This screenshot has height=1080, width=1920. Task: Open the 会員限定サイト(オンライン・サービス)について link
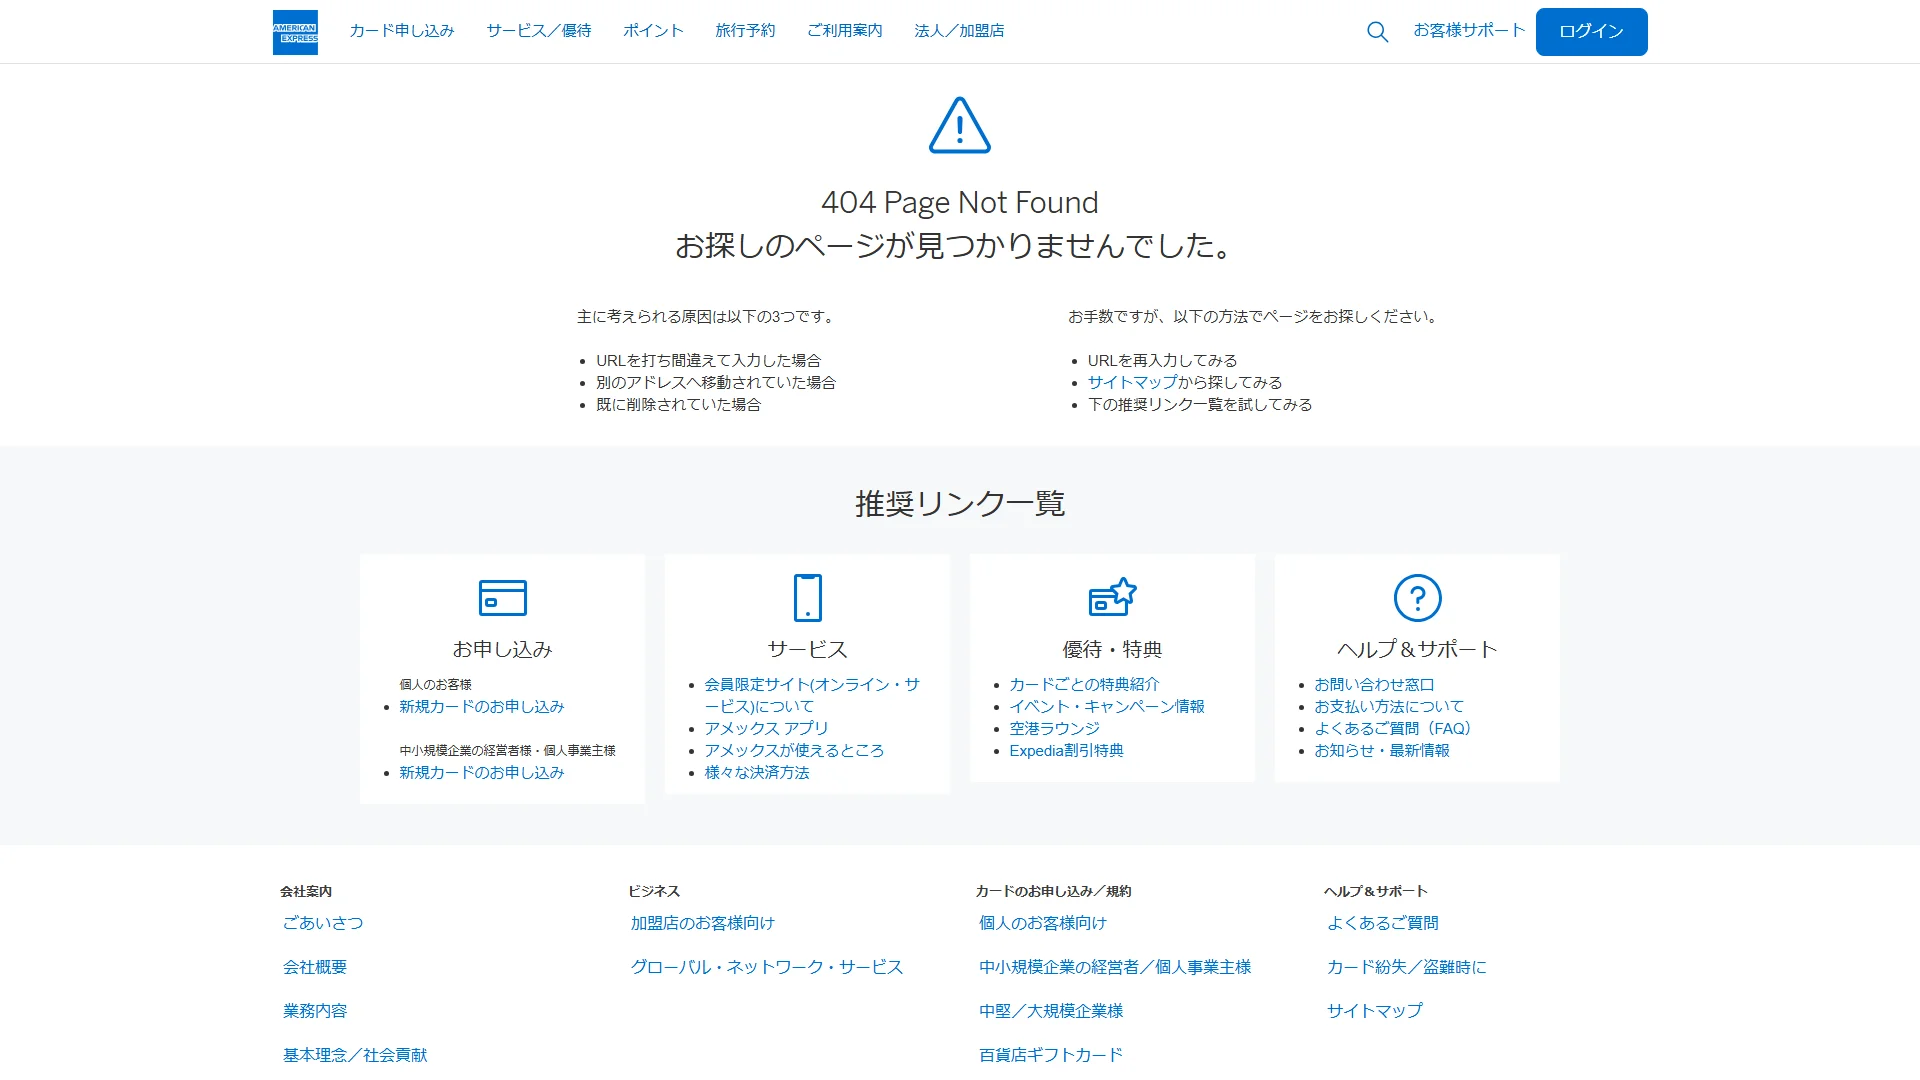pyautogui.click(x=812, y=696)
